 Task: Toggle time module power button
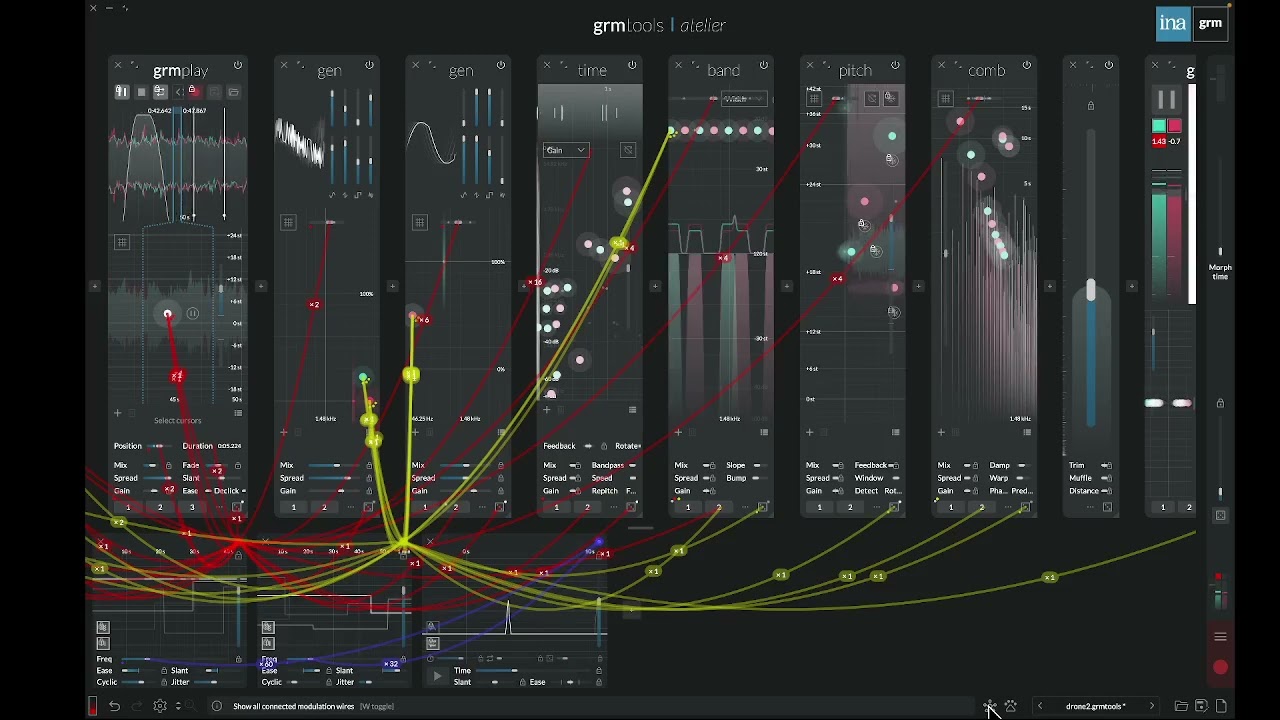pyautogui.click(x=632, y=65)
